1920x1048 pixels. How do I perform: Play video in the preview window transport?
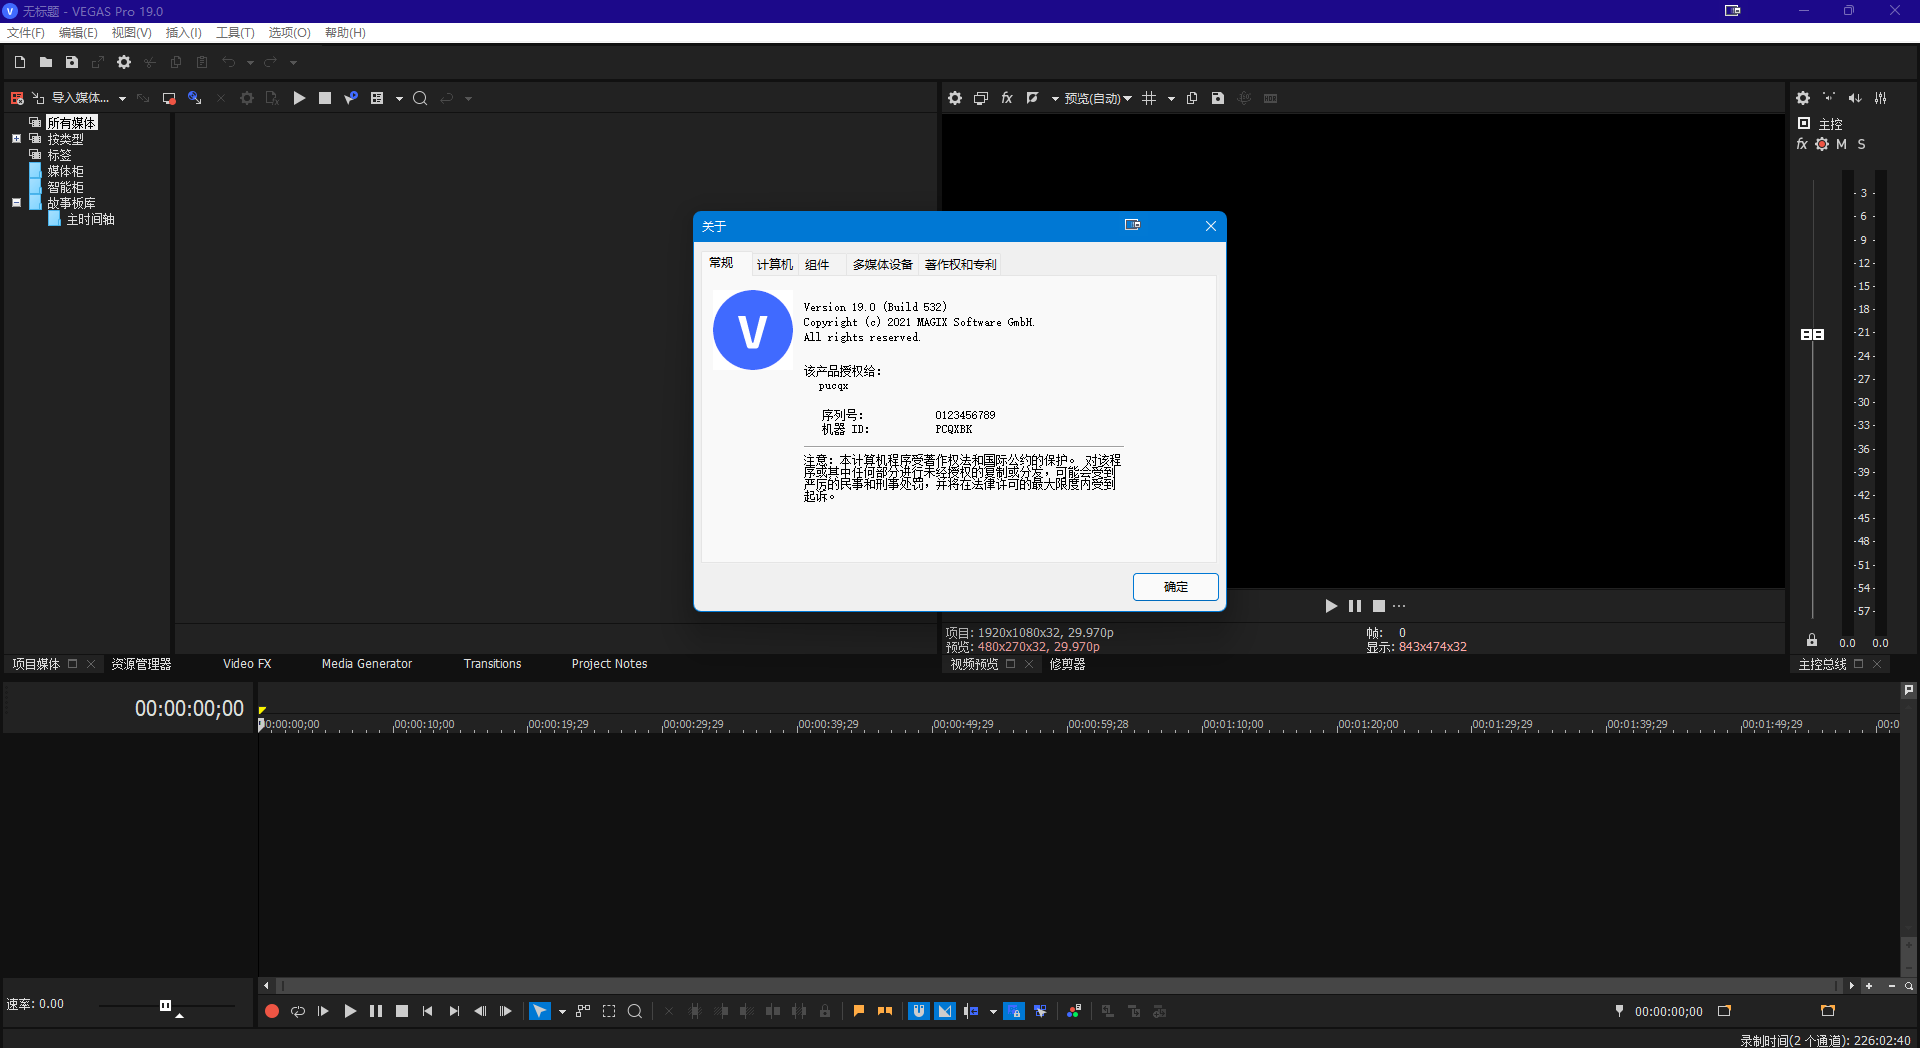(1331, 606)
